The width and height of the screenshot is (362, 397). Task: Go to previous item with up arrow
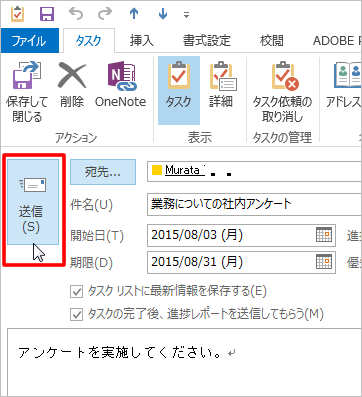pos(134,14)
